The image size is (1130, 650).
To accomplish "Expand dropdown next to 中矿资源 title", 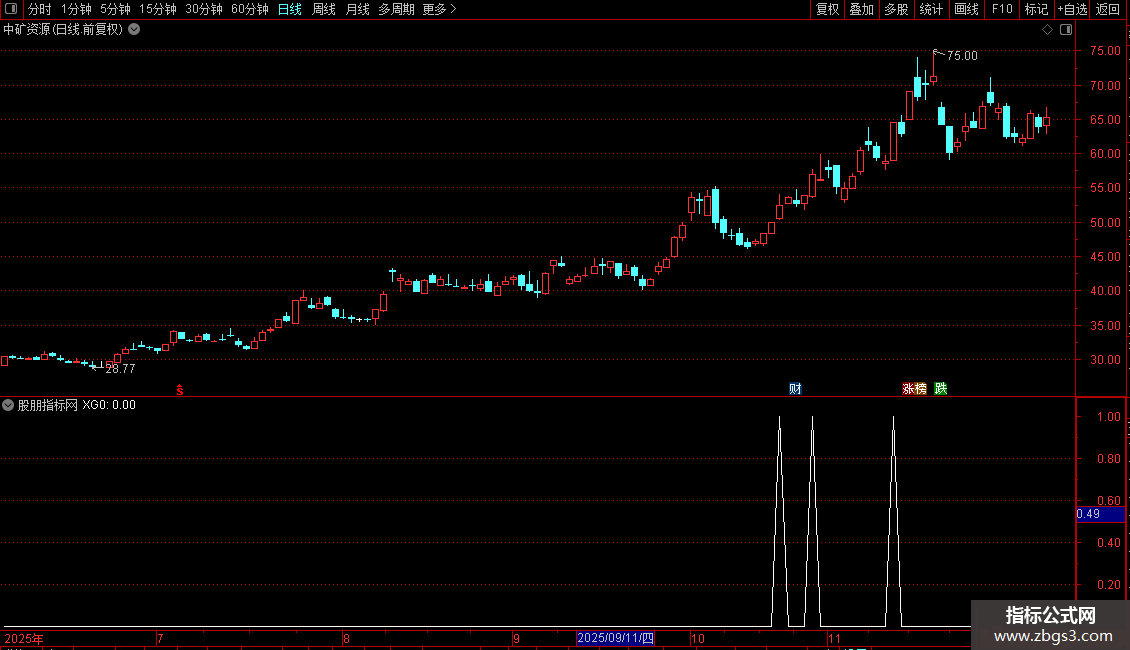I will [134, 30].
